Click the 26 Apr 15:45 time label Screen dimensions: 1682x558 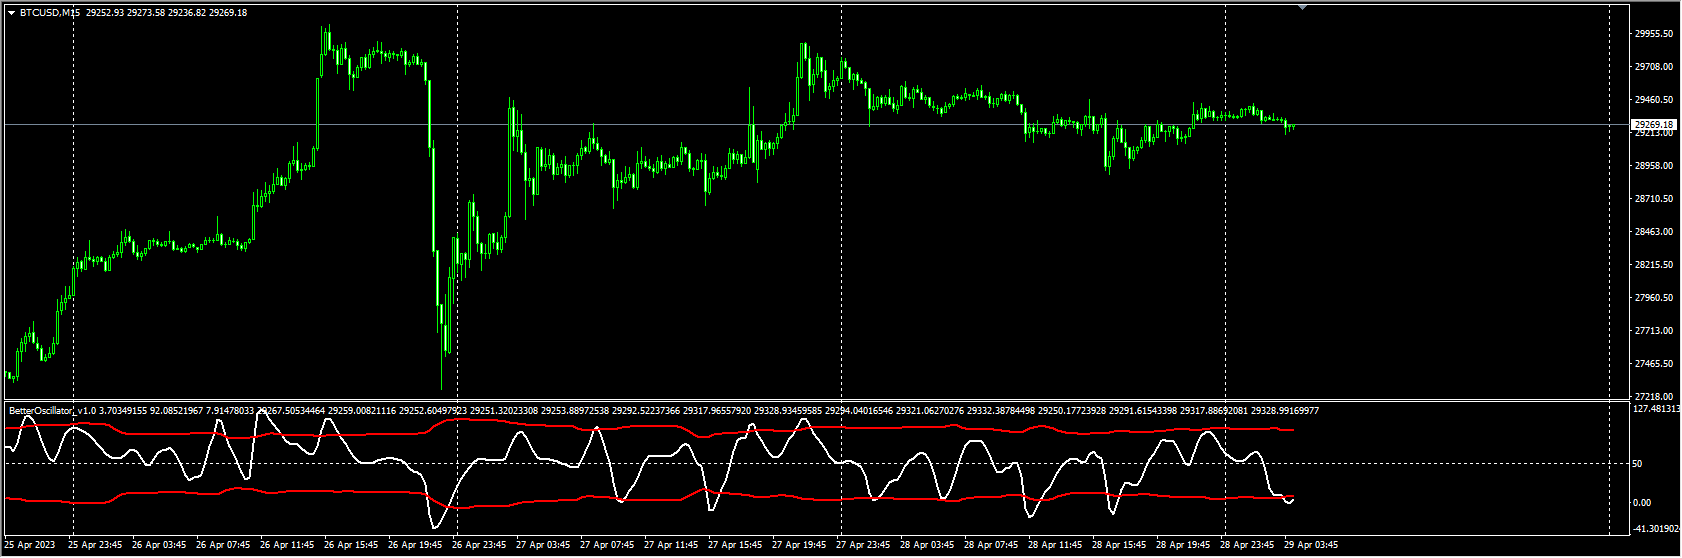(x=351, y=545)
